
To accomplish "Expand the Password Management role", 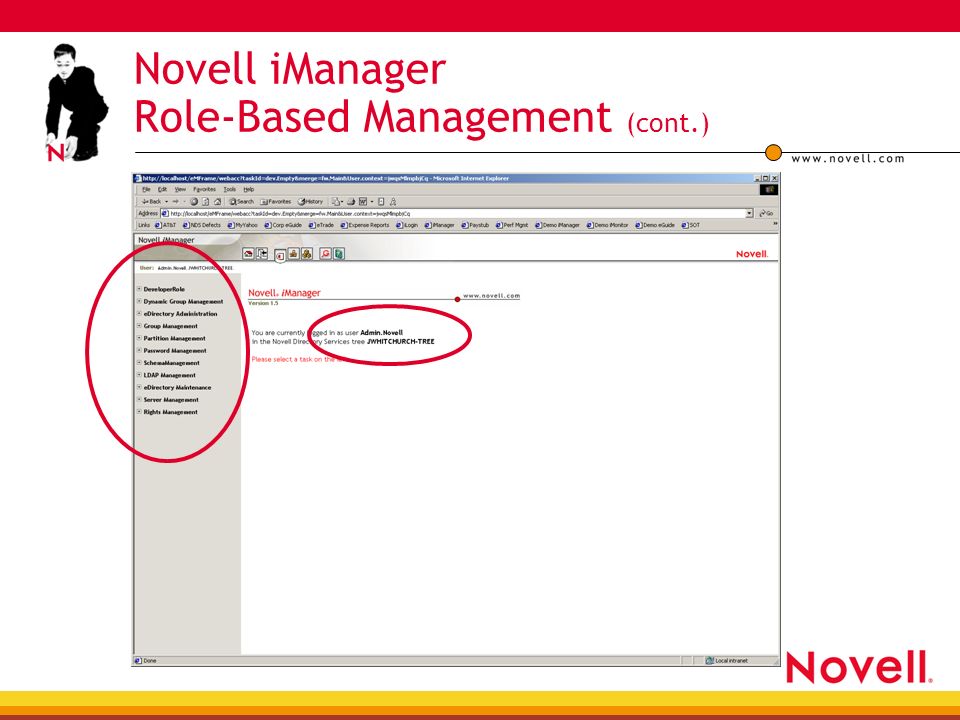I will click(x=139, y=350).
